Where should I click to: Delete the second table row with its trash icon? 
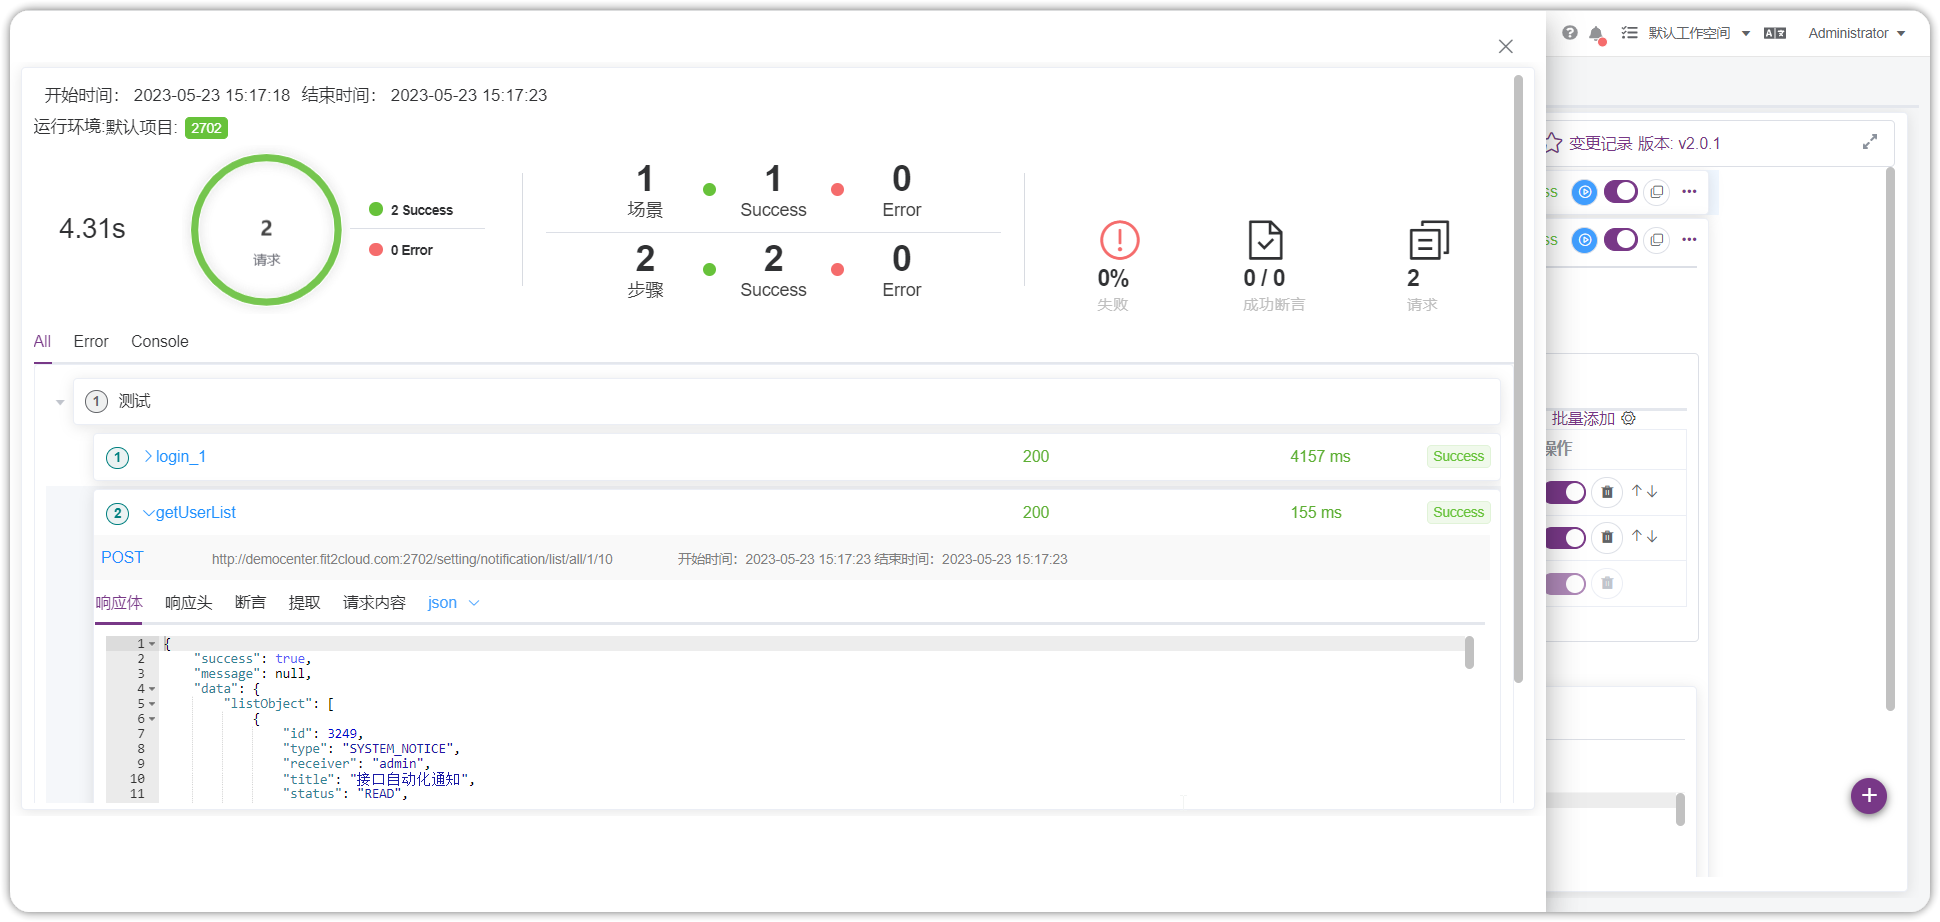(1607, 538)
